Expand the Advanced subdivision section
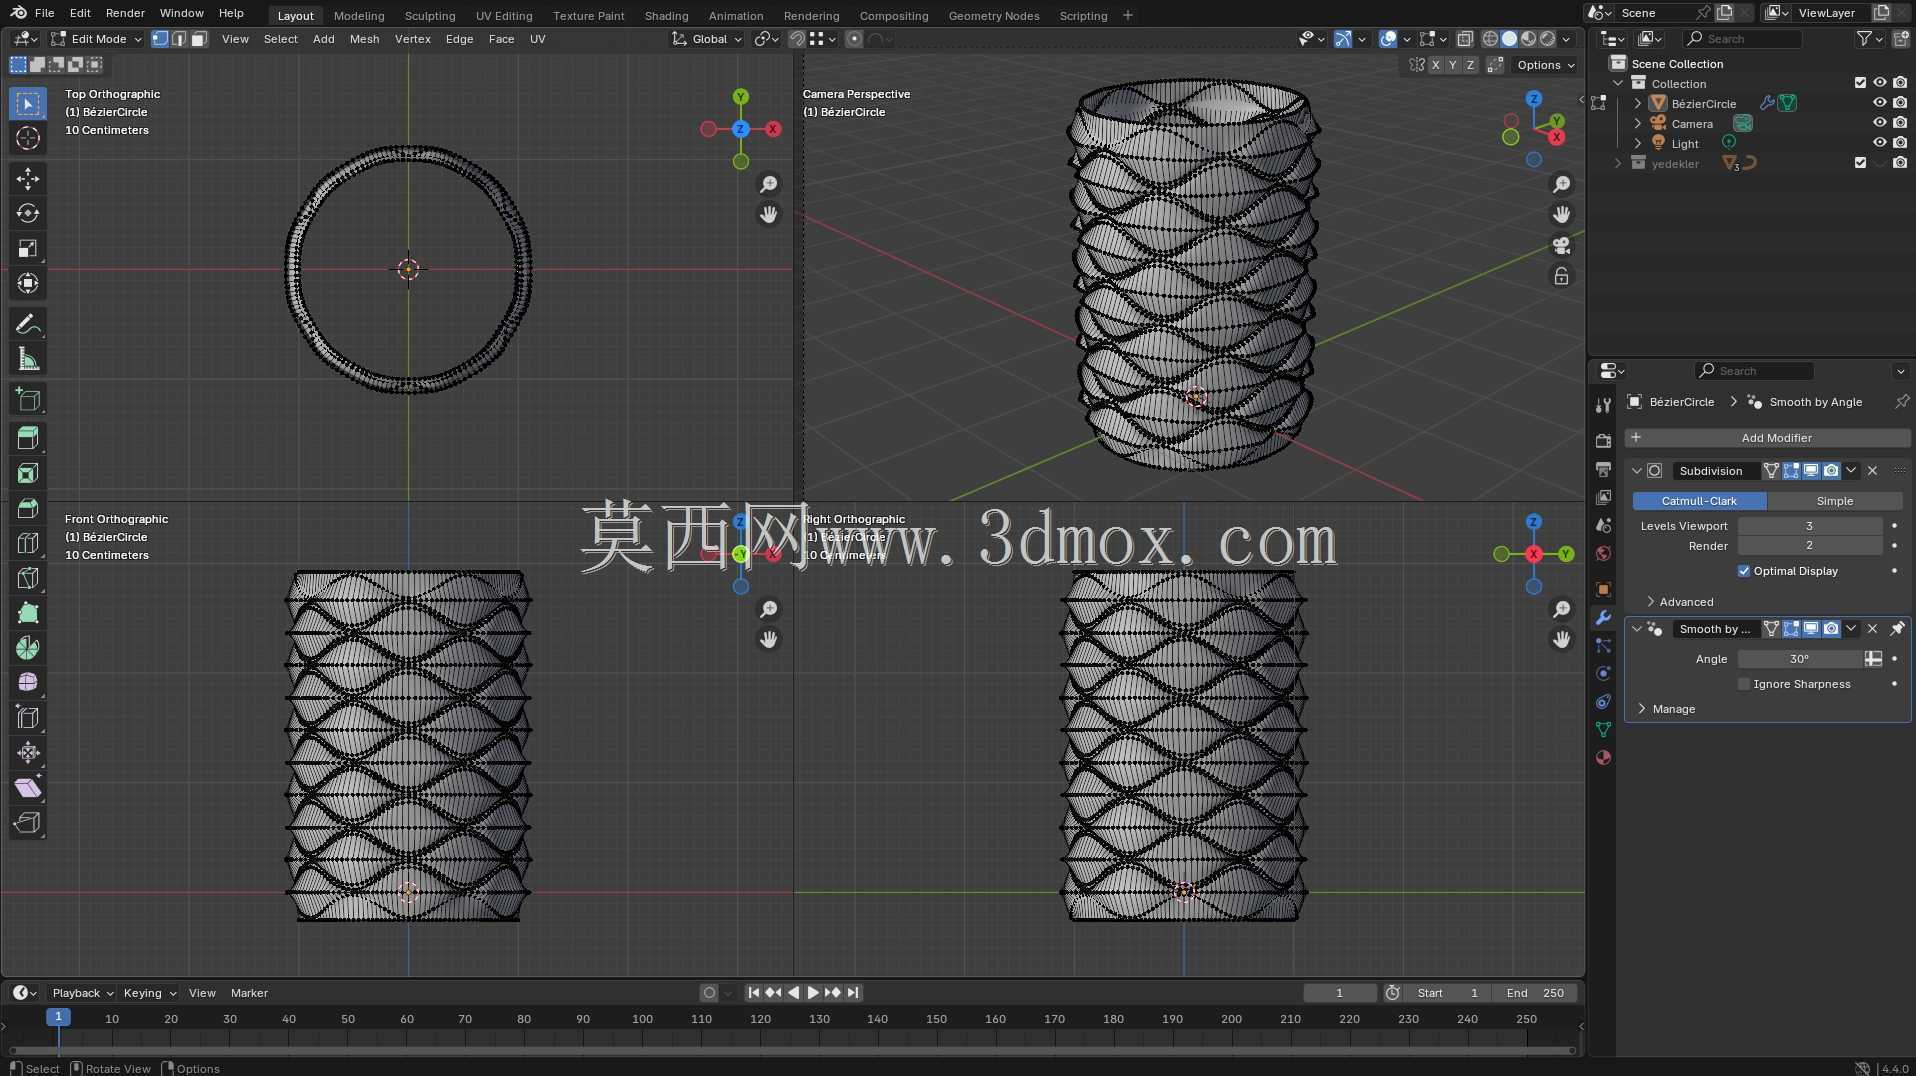This screenshot has width=1916, height=1076. 1686,602
